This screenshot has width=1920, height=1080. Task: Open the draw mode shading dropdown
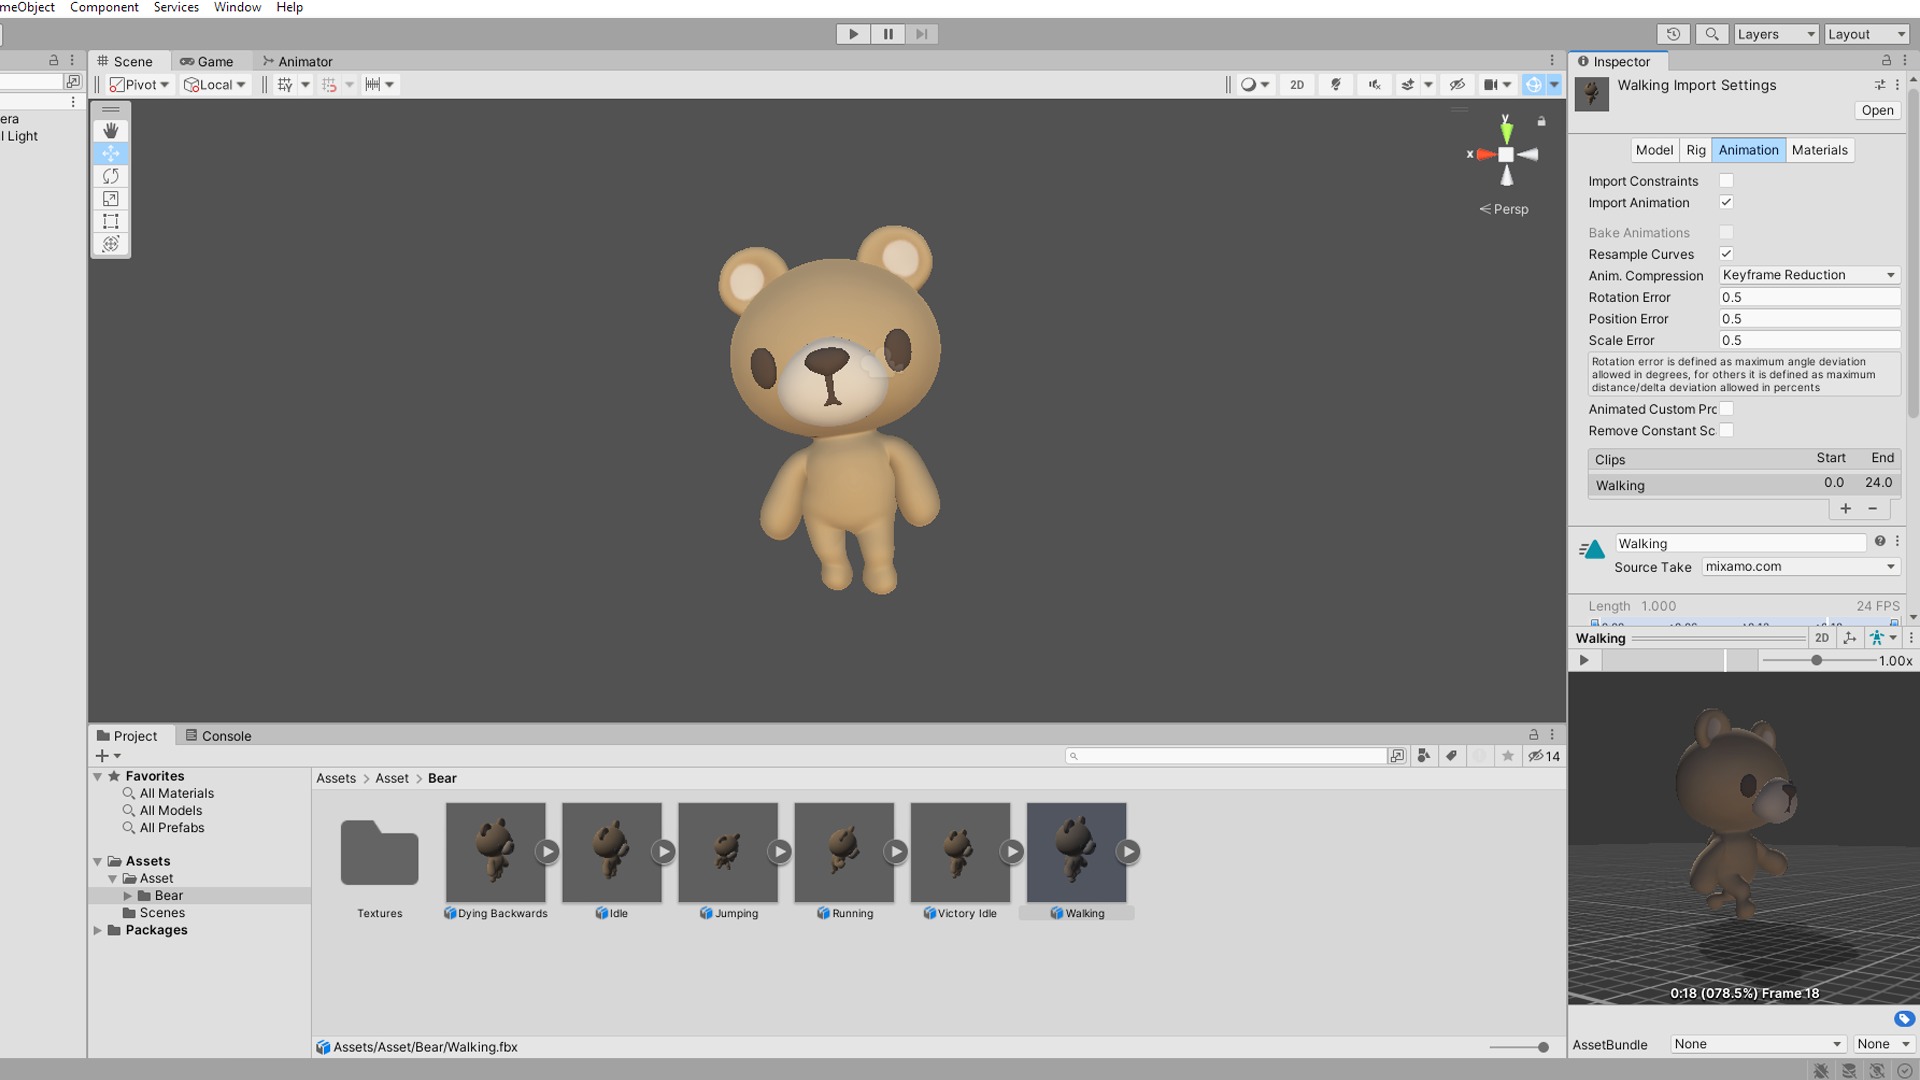click(x=1255, y=85)
